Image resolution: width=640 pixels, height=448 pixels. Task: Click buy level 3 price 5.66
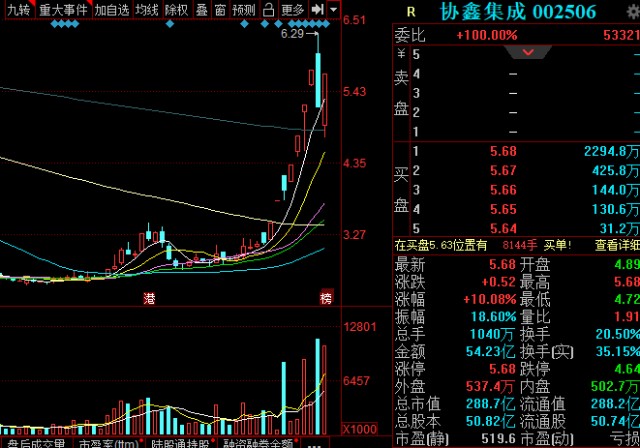503,190
